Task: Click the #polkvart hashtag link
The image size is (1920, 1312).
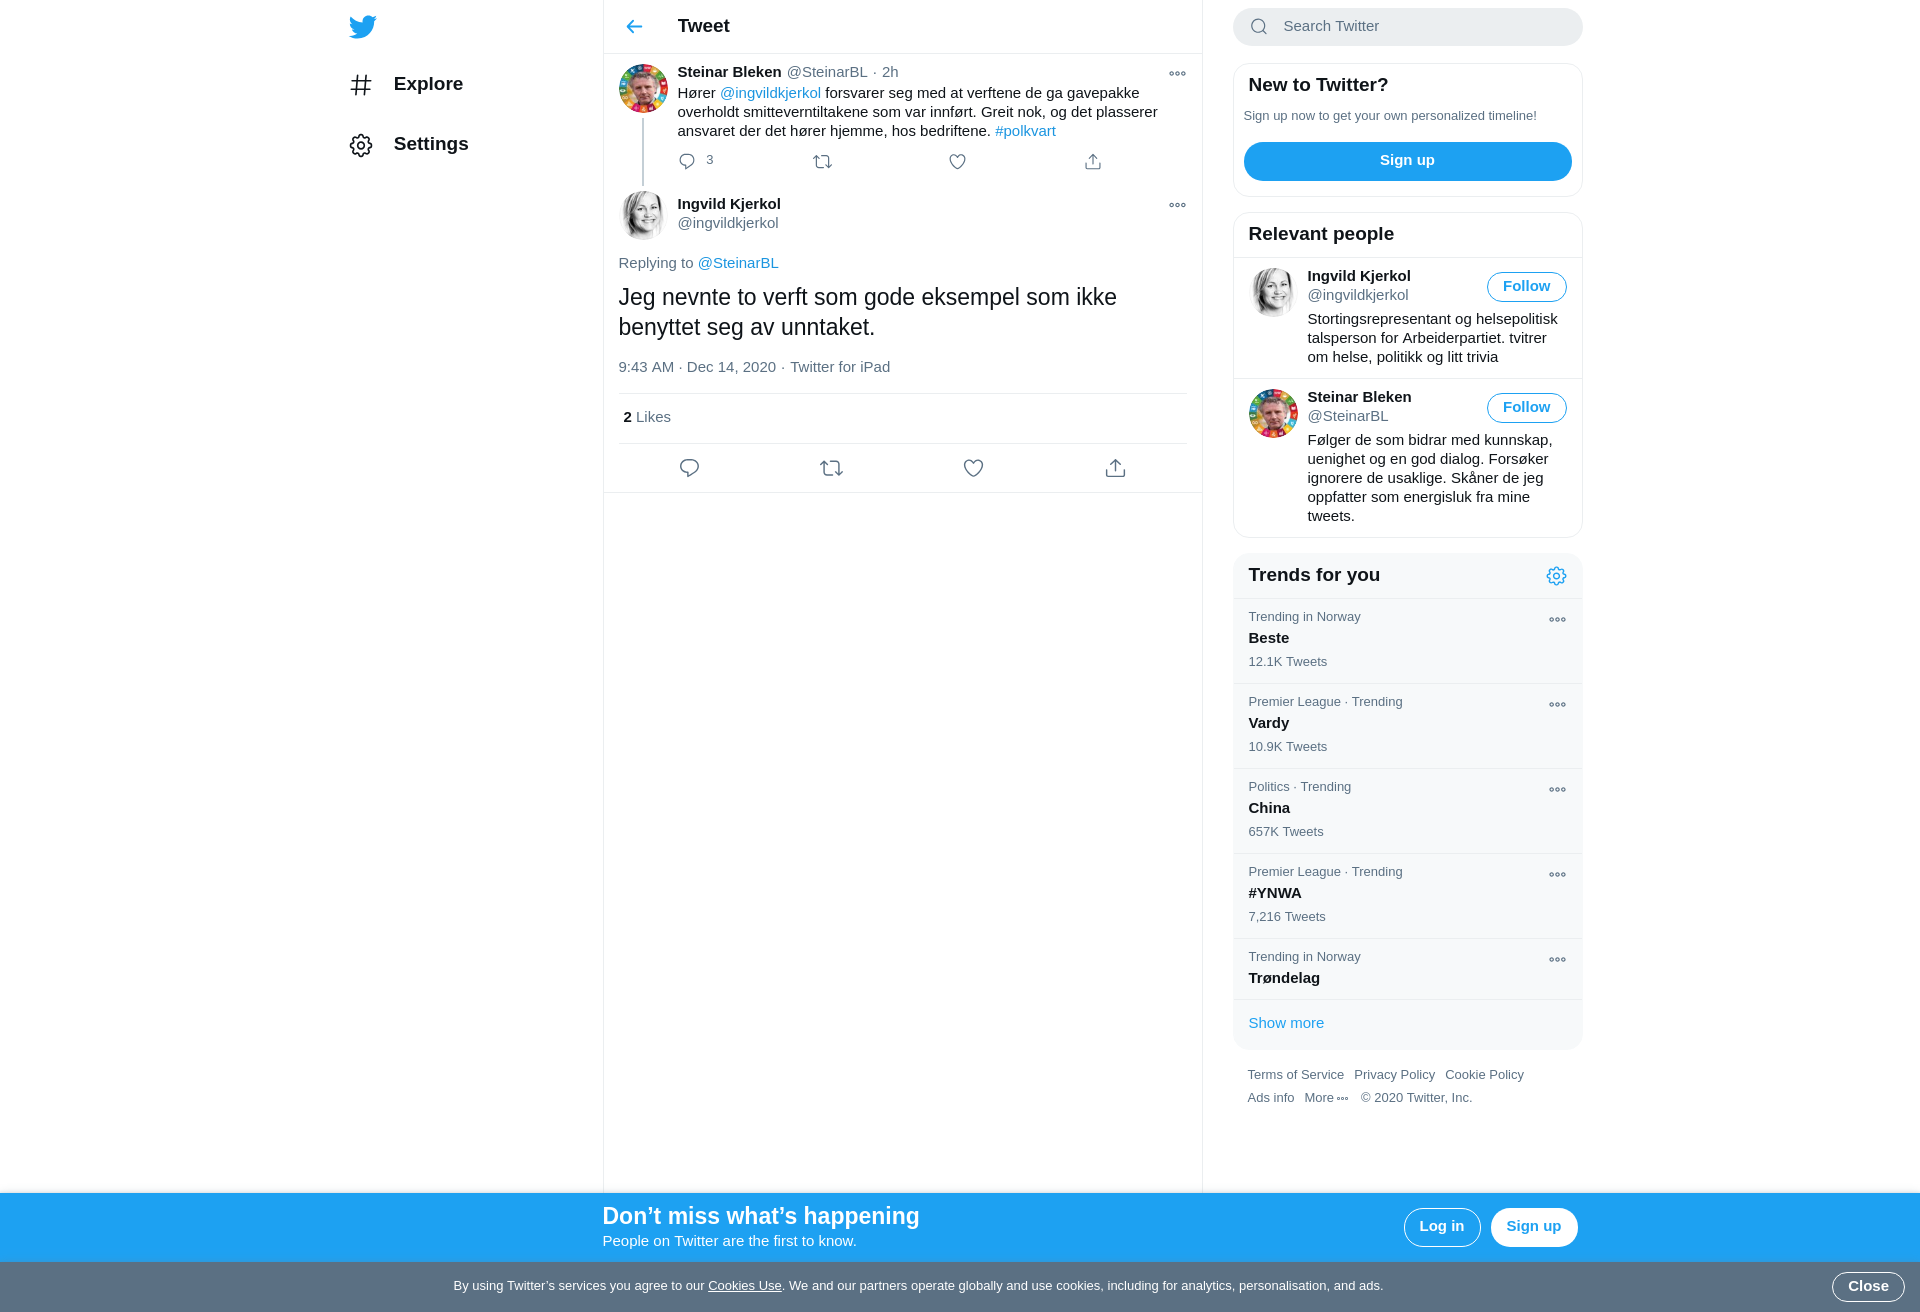Action: coord(1025,131)
